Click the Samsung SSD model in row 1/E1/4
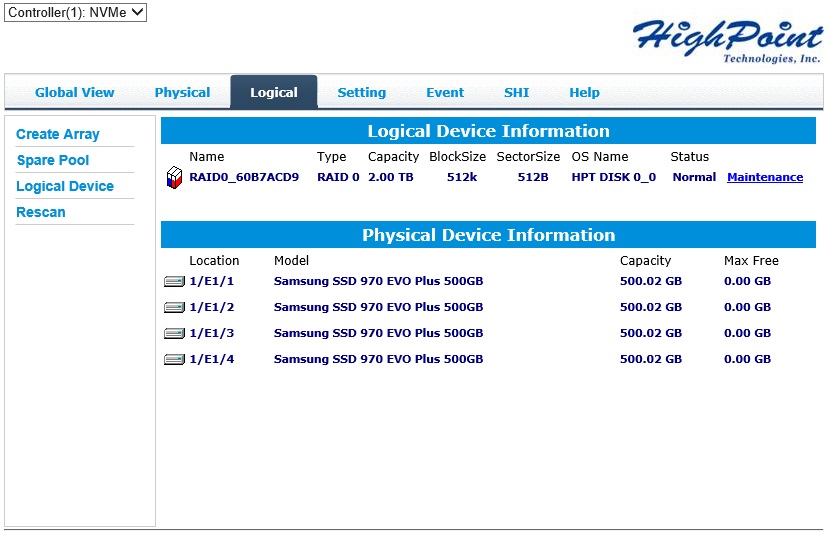This screenshot has height=535, width=831. pos(378,359)
